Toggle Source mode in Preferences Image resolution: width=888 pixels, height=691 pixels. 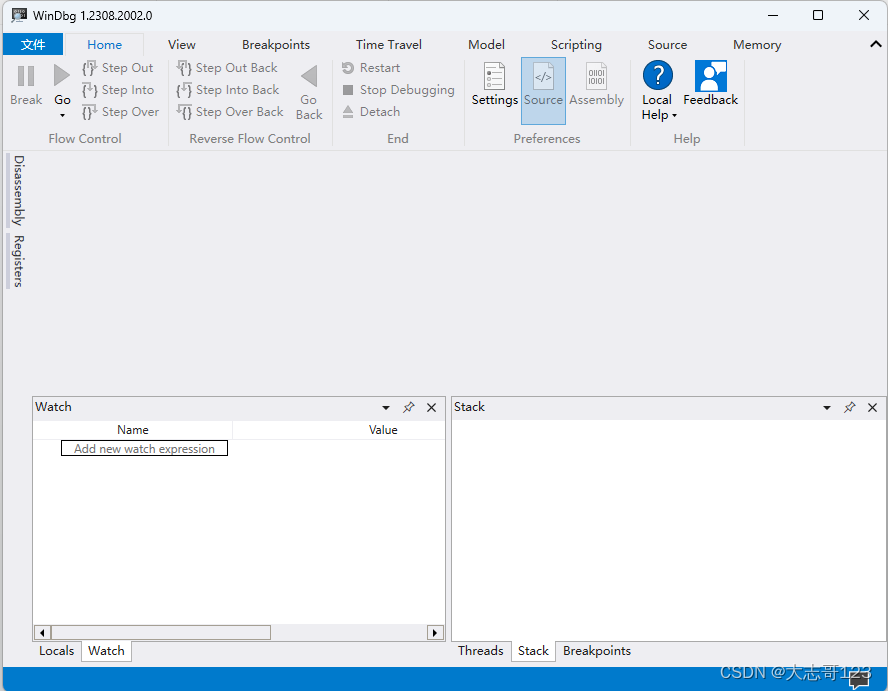[543, 91]
